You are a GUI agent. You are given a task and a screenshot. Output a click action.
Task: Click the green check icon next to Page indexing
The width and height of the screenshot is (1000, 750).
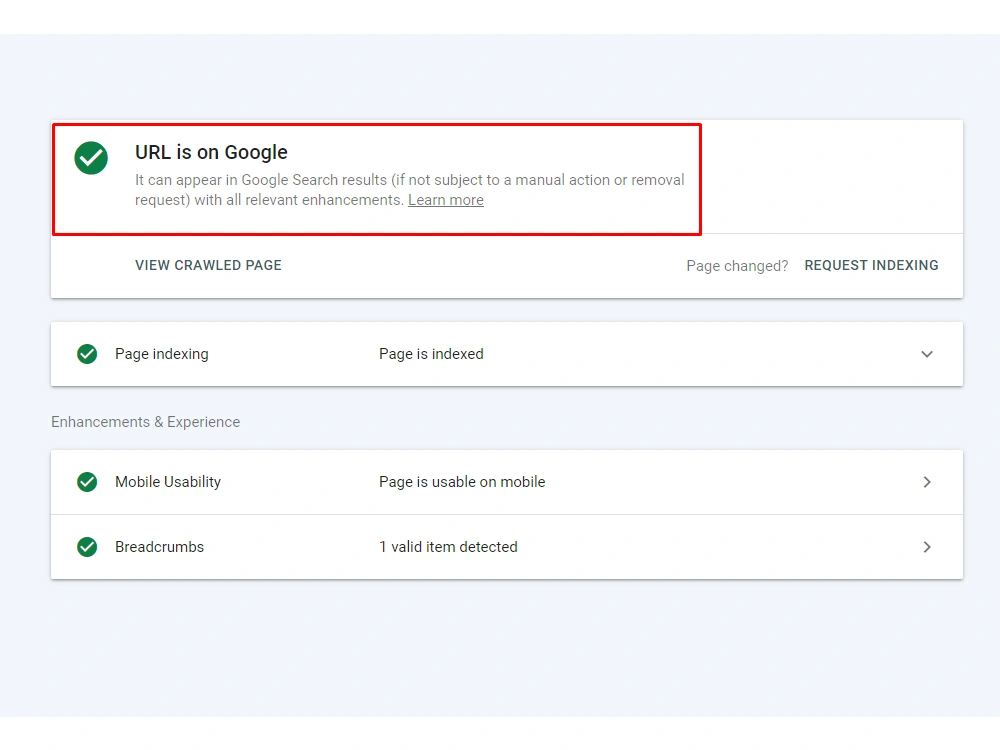click(x=87, y=354)
